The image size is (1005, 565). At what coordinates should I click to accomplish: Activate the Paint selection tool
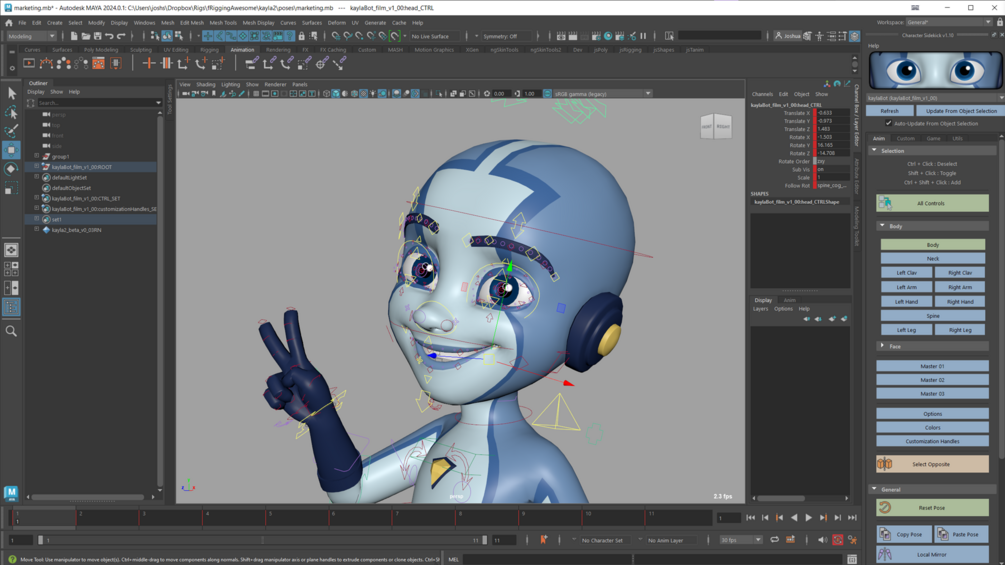[11, 131]
